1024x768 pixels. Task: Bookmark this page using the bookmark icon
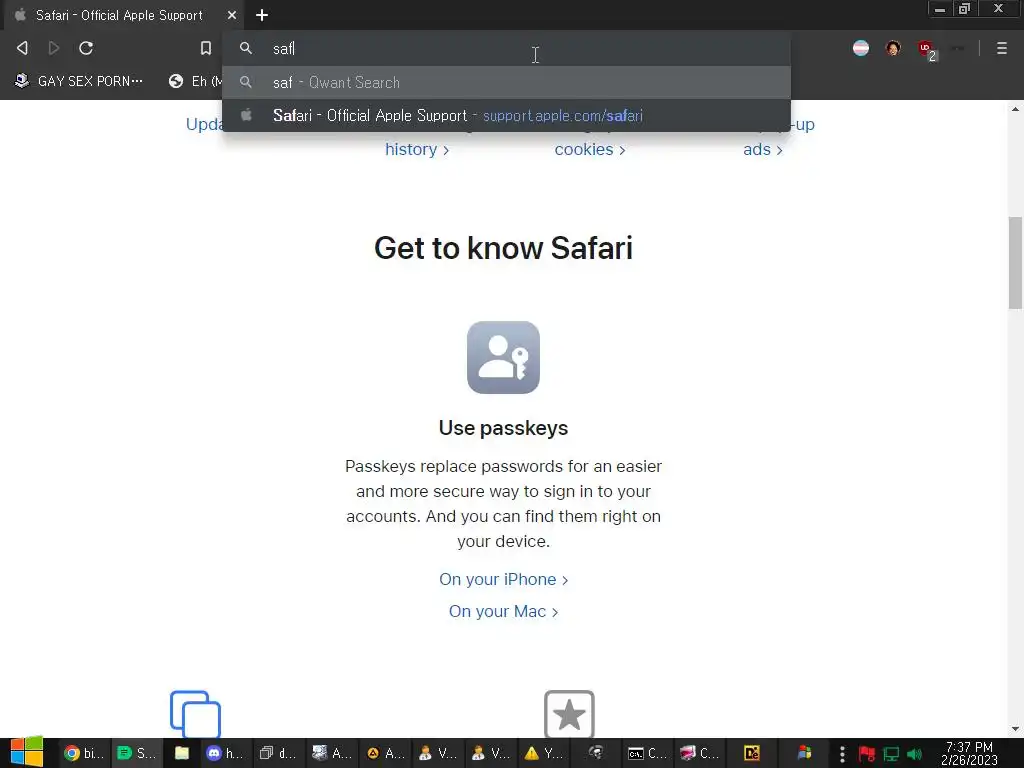point(206,48)
